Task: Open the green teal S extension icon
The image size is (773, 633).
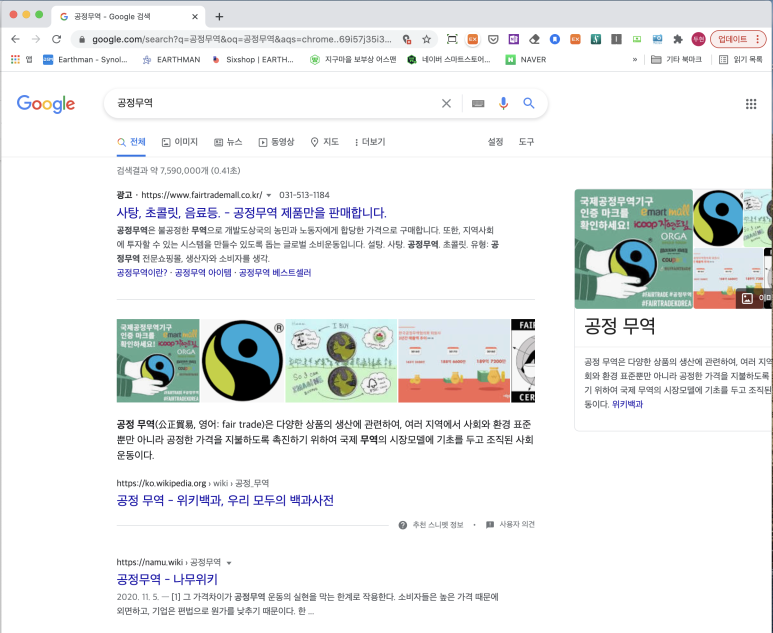Action: (596, 39)
